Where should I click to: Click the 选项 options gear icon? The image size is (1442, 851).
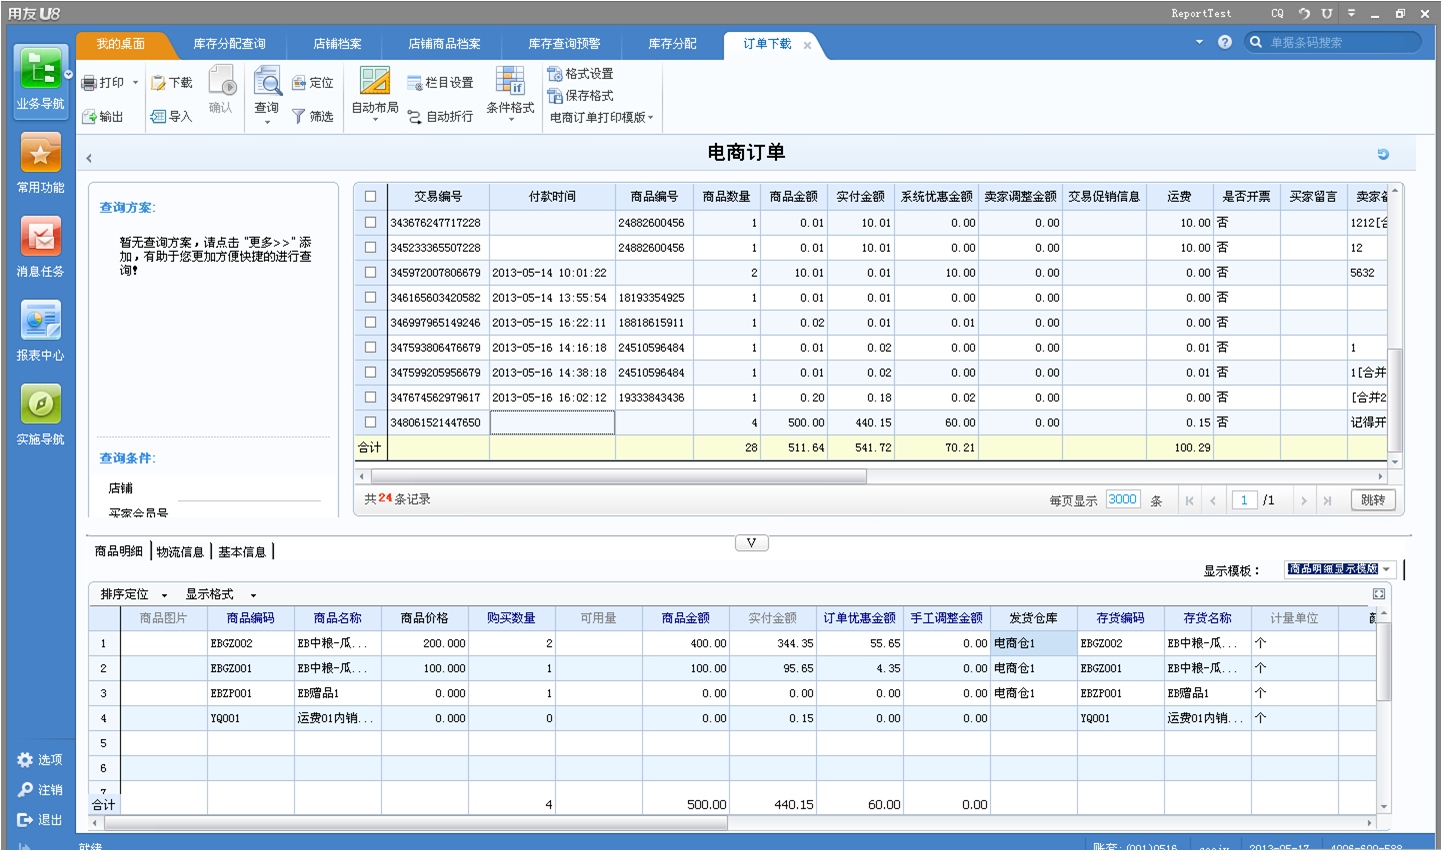[x=25, y=760]
